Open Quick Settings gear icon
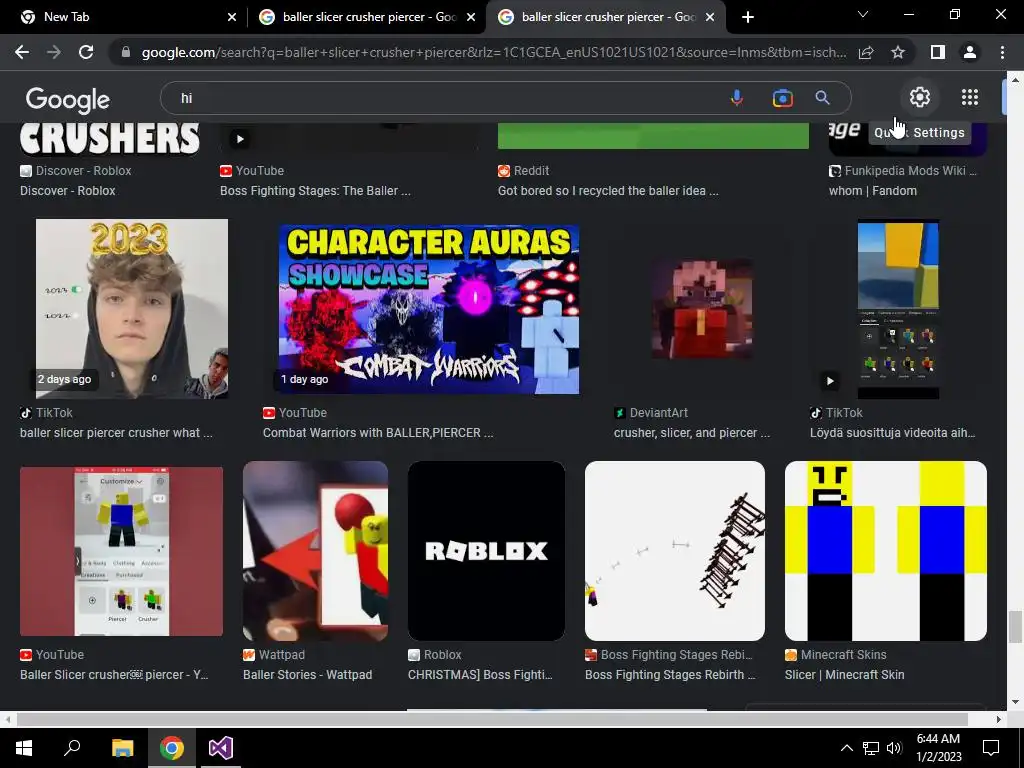 click(920, 97)
